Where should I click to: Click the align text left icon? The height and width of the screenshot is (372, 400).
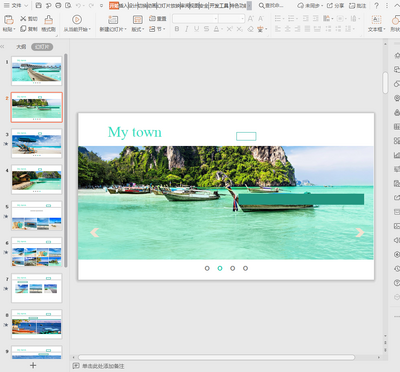tap(278, 29)
